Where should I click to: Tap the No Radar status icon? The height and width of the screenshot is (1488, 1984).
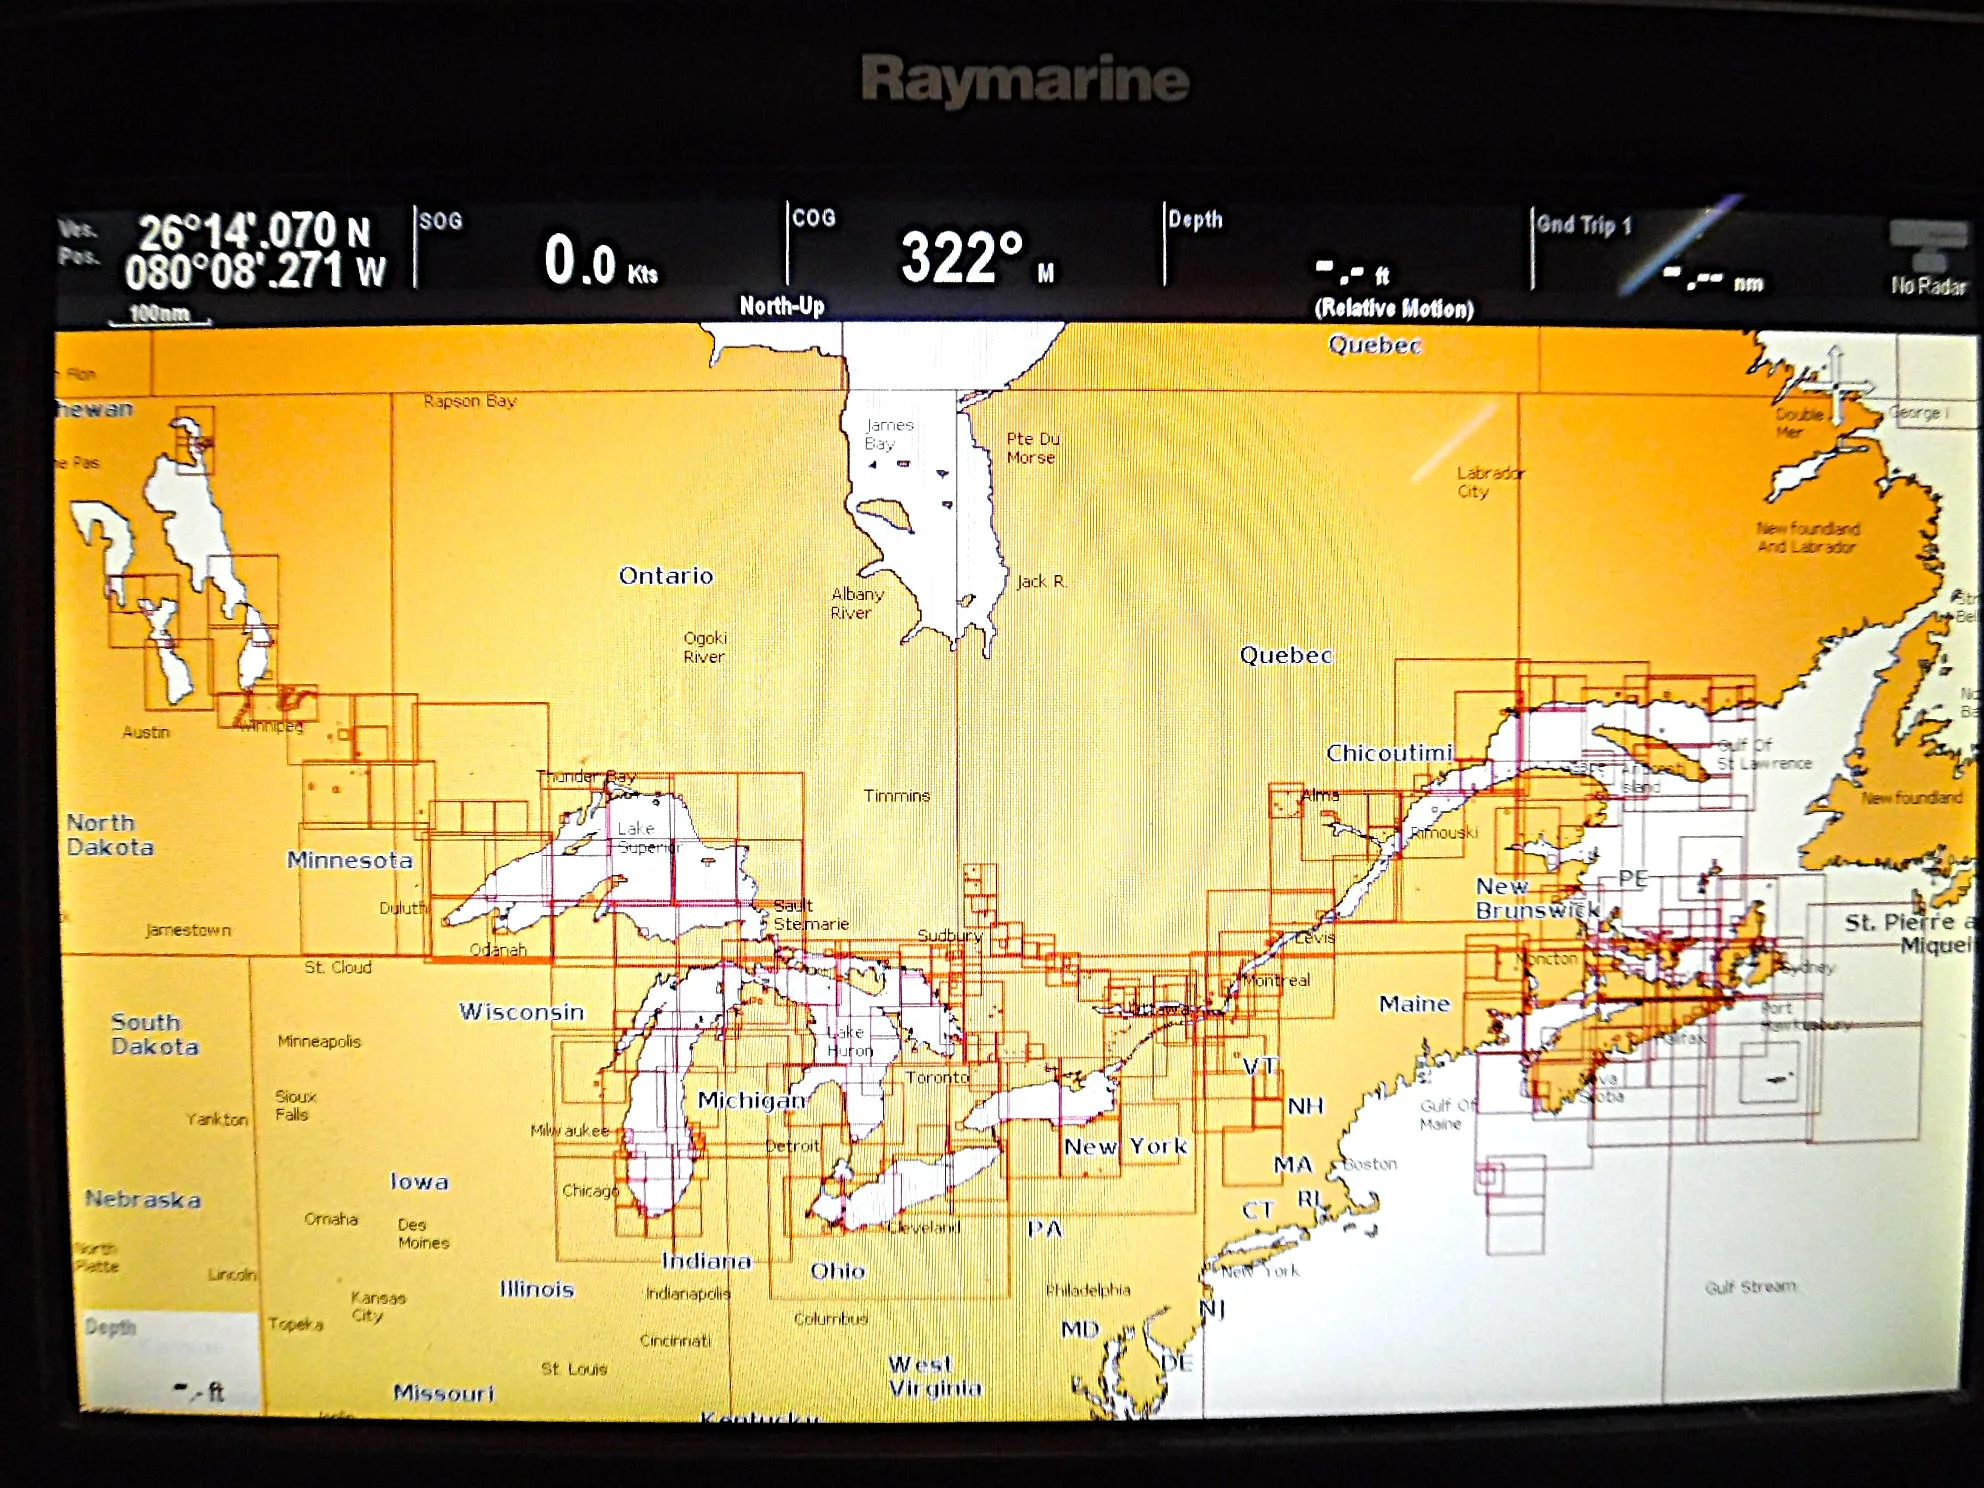coord(1928,260)
